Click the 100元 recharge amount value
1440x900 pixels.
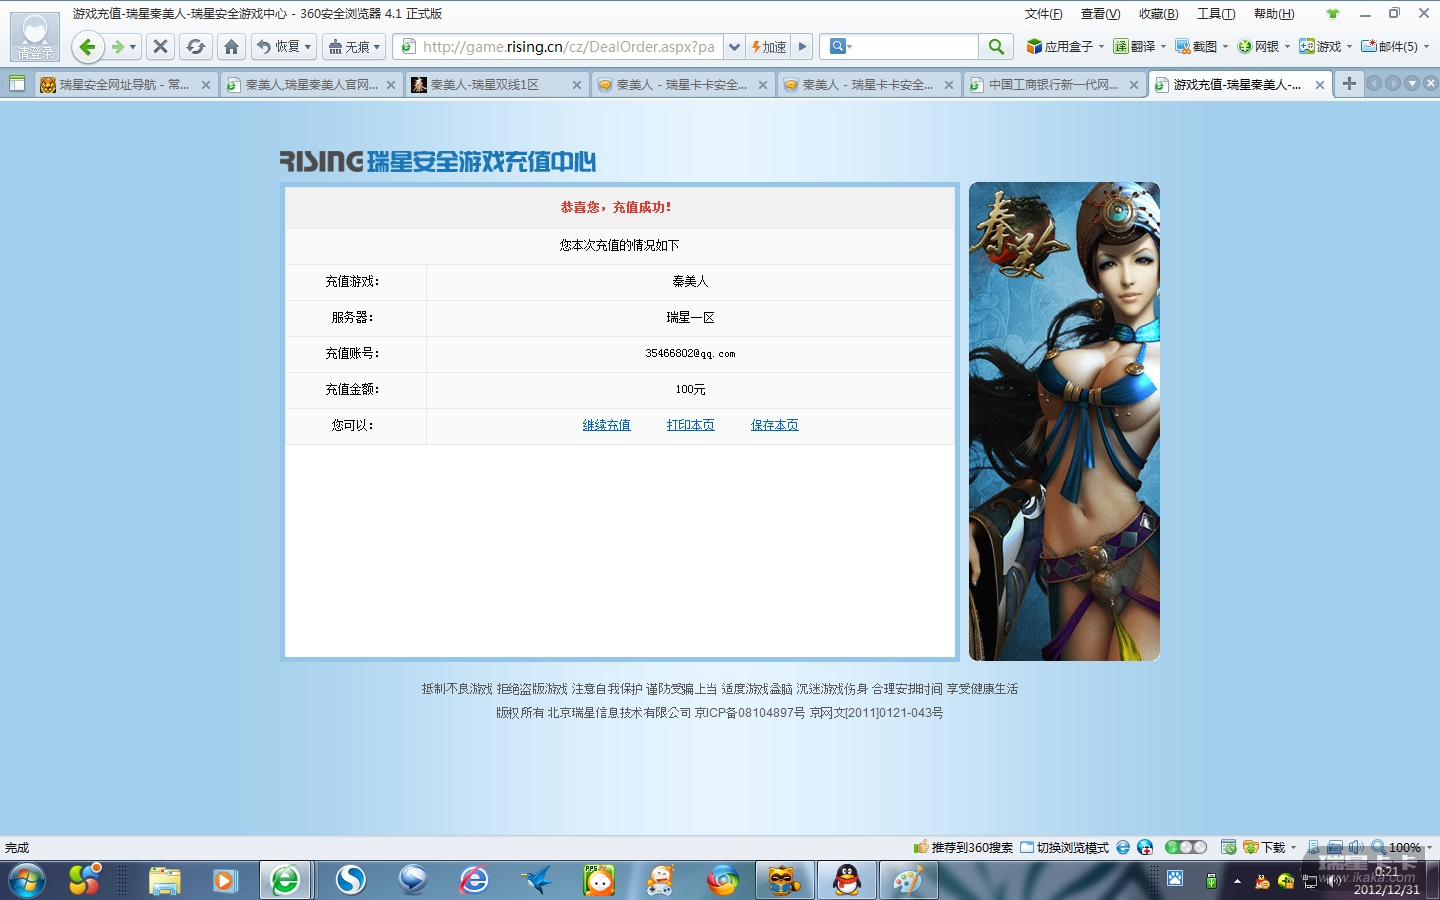[x=690, y=390]
